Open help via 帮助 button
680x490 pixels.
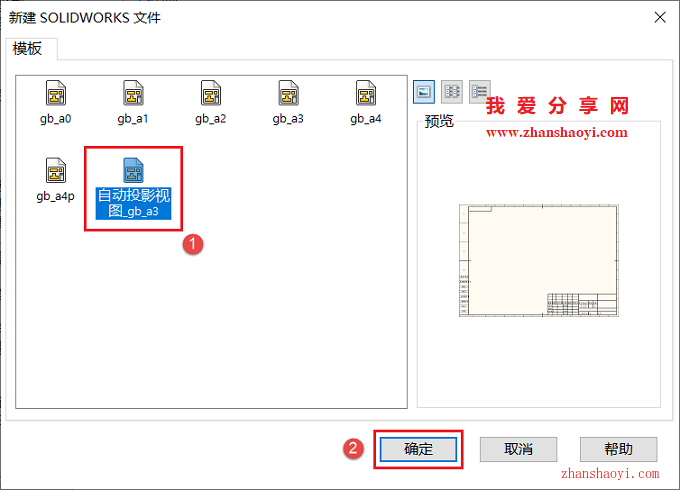tap(618, 449)
